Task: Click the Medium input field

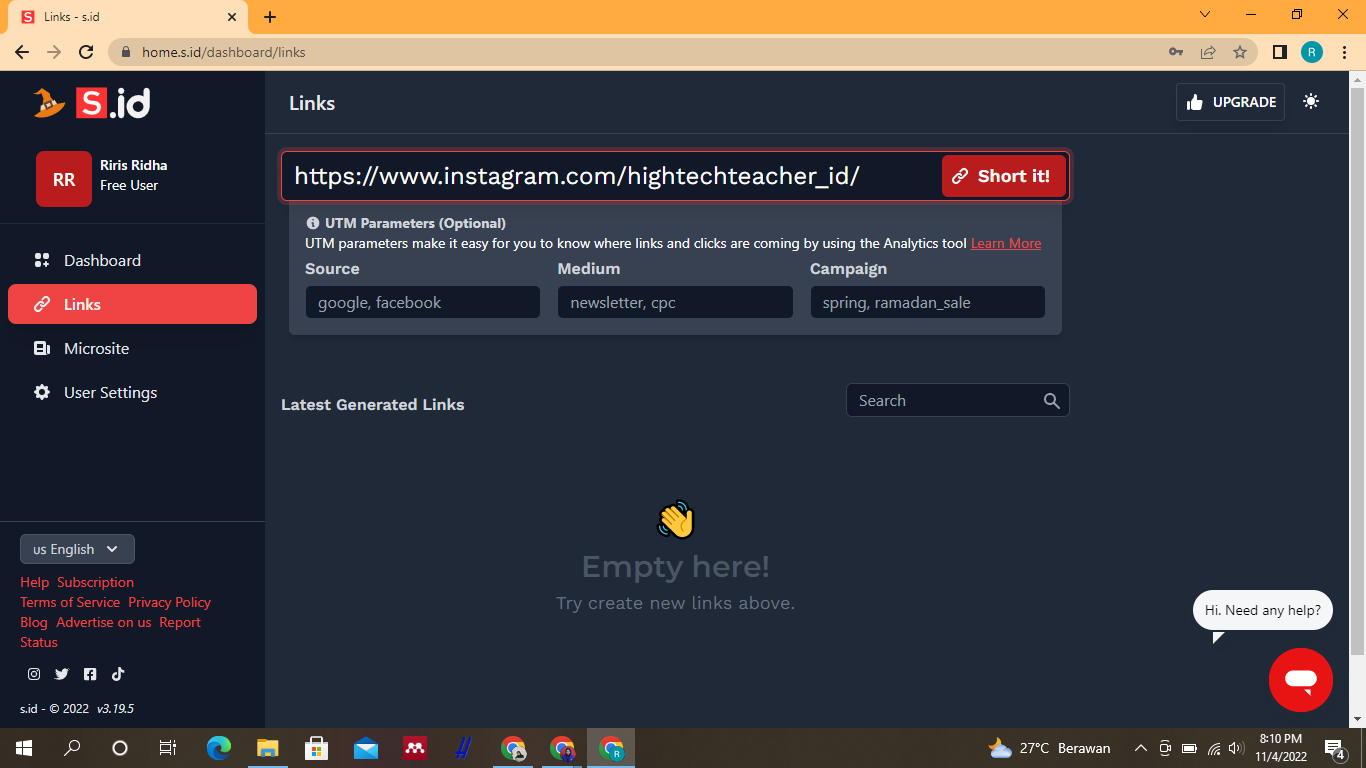Action: coord(675,302)
